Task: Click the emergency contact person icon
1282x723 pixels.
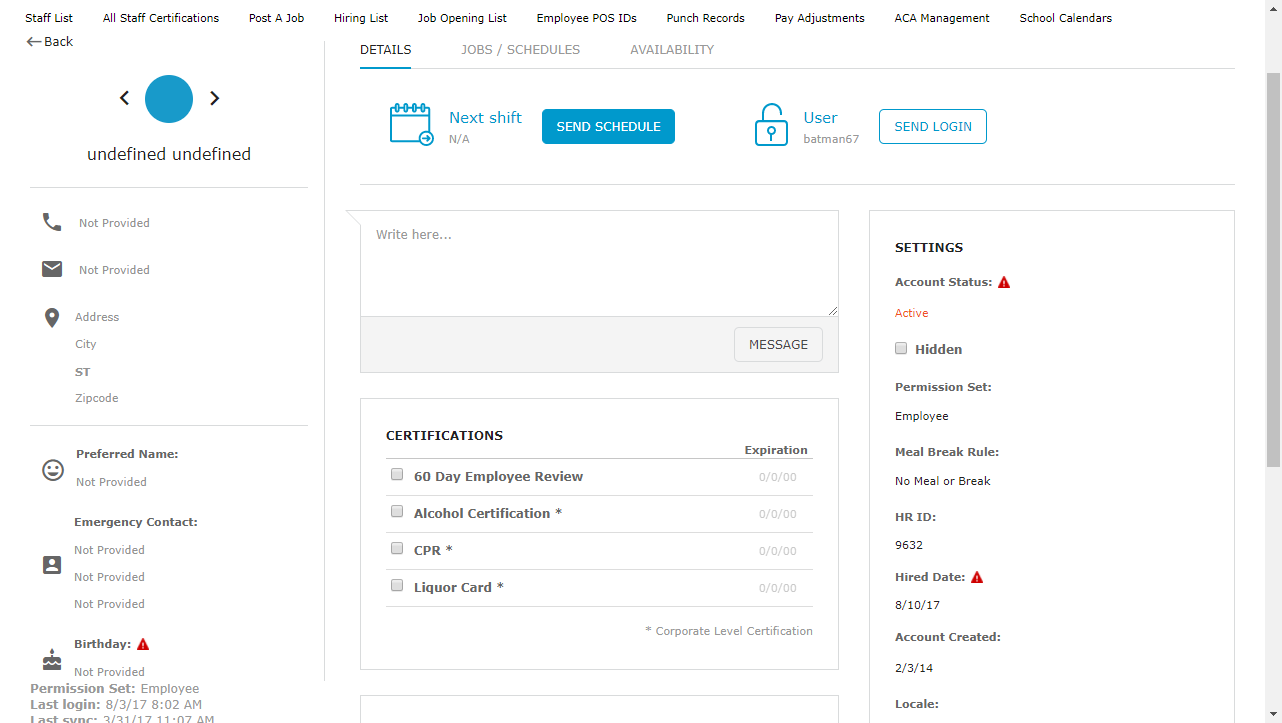Action: click(52, 565)
